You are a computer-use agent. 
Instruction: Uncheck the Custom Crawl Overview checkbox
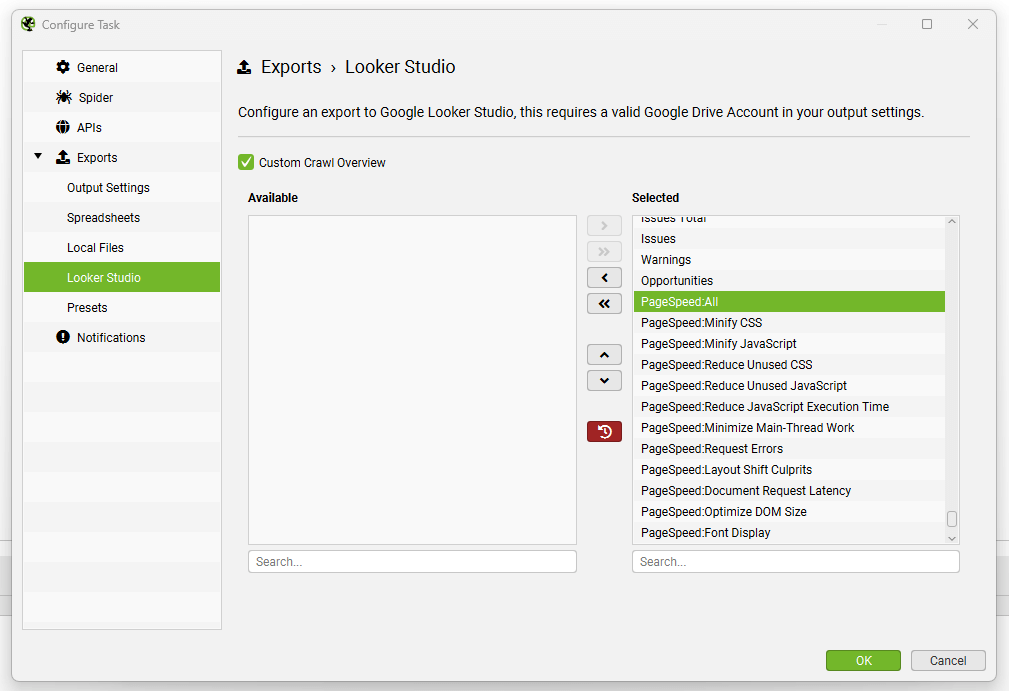click(246, 162)
